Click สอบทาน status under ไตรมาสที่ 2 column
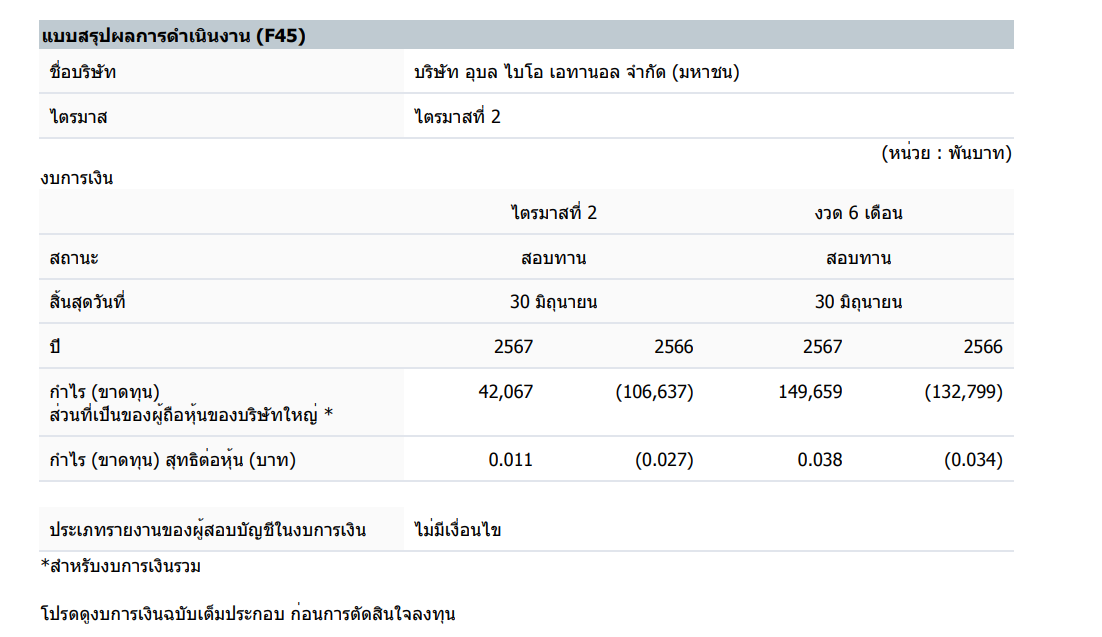Screen dimensions: 1102x637 (x=554, y=258)
